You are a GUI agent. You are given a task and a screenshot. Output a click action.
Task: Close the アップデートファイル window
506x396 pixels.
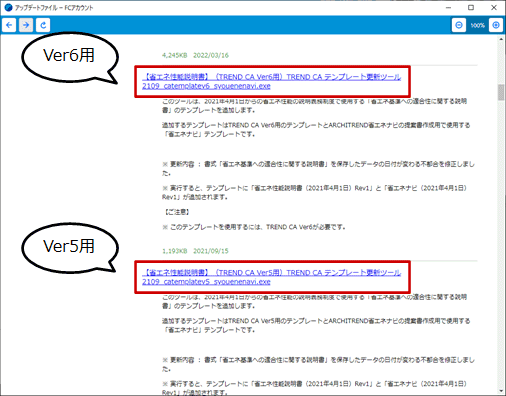point(494,7)
